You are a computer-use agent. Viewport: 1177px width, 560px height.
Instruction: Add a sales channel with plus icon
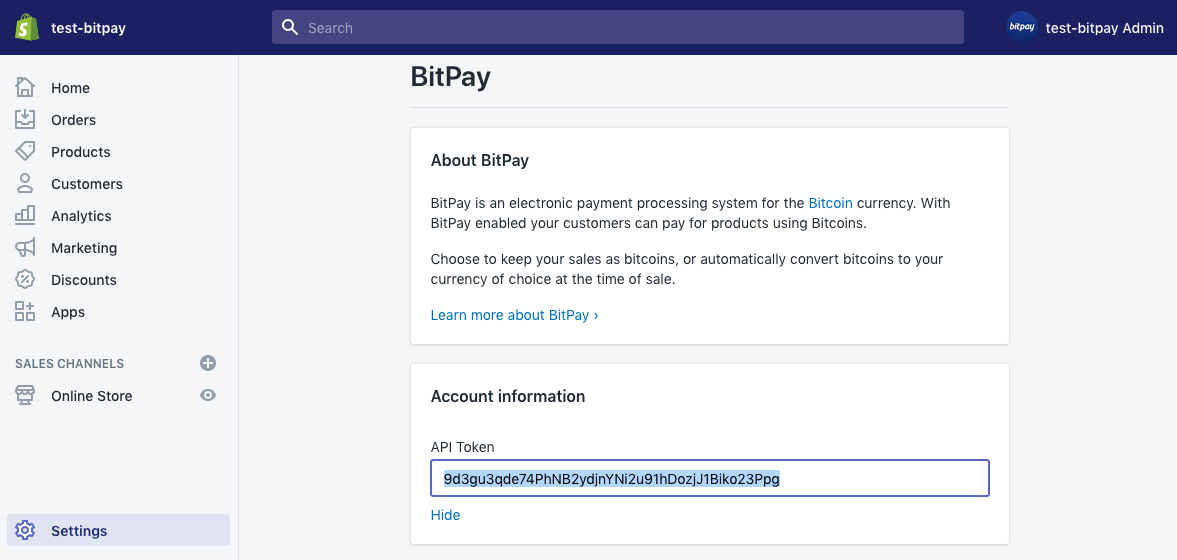pyautogui.click(x=208, y=363)
